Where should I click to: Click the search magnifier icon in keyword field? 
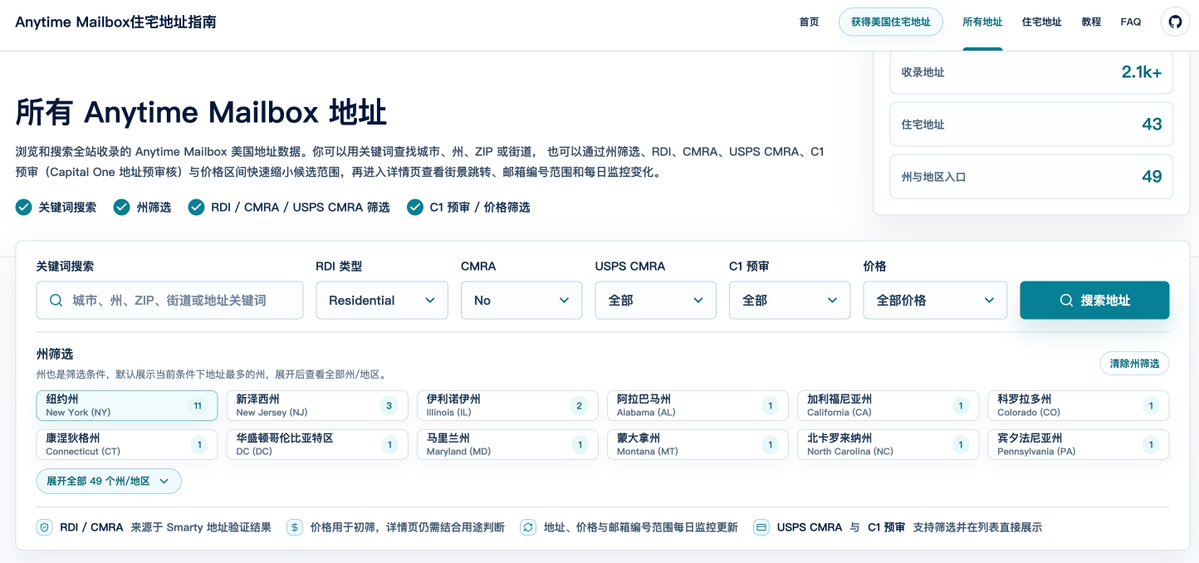[56, 301]
